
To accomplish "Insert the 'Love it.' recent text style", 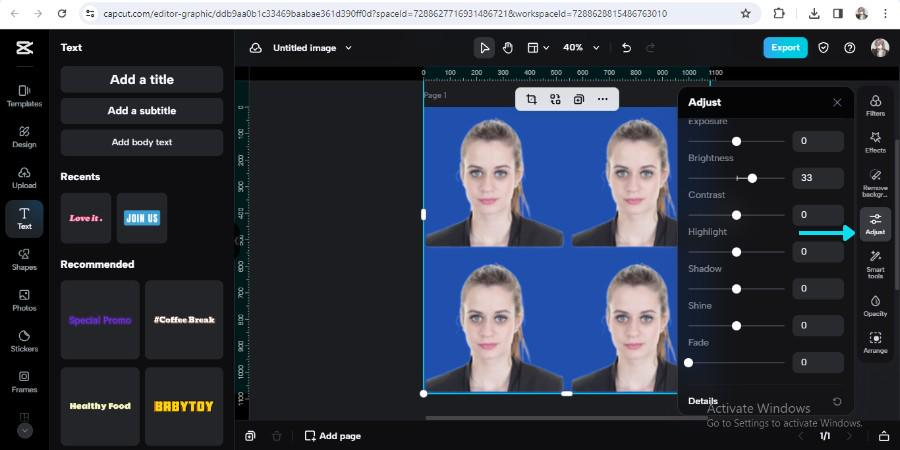I will 86,218.
